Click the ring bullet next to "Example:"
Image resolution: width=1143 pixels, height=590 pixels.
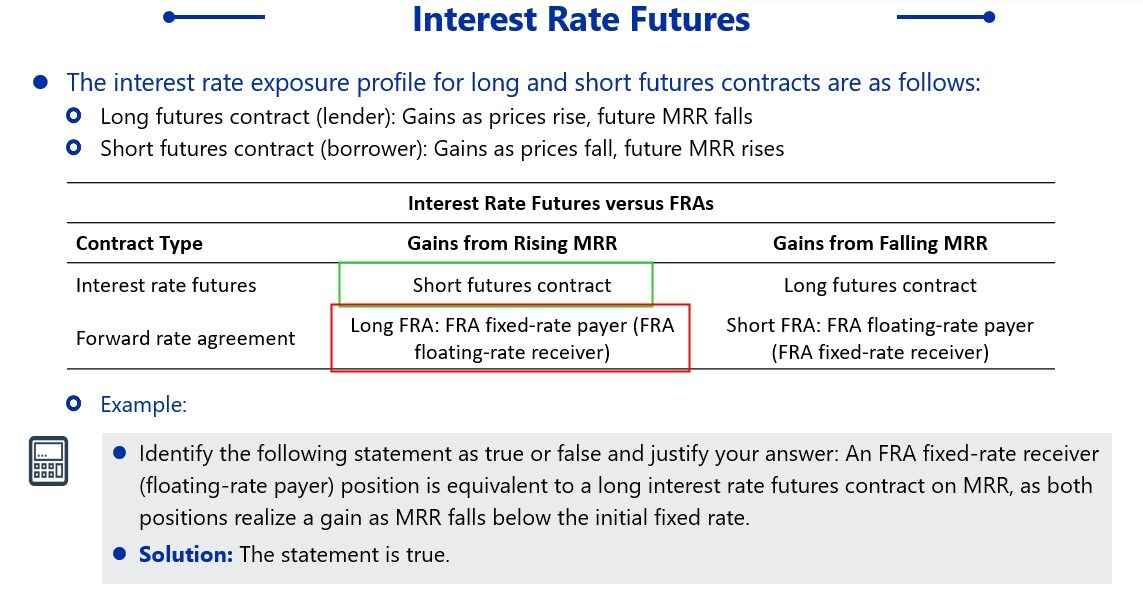(73, 405)
